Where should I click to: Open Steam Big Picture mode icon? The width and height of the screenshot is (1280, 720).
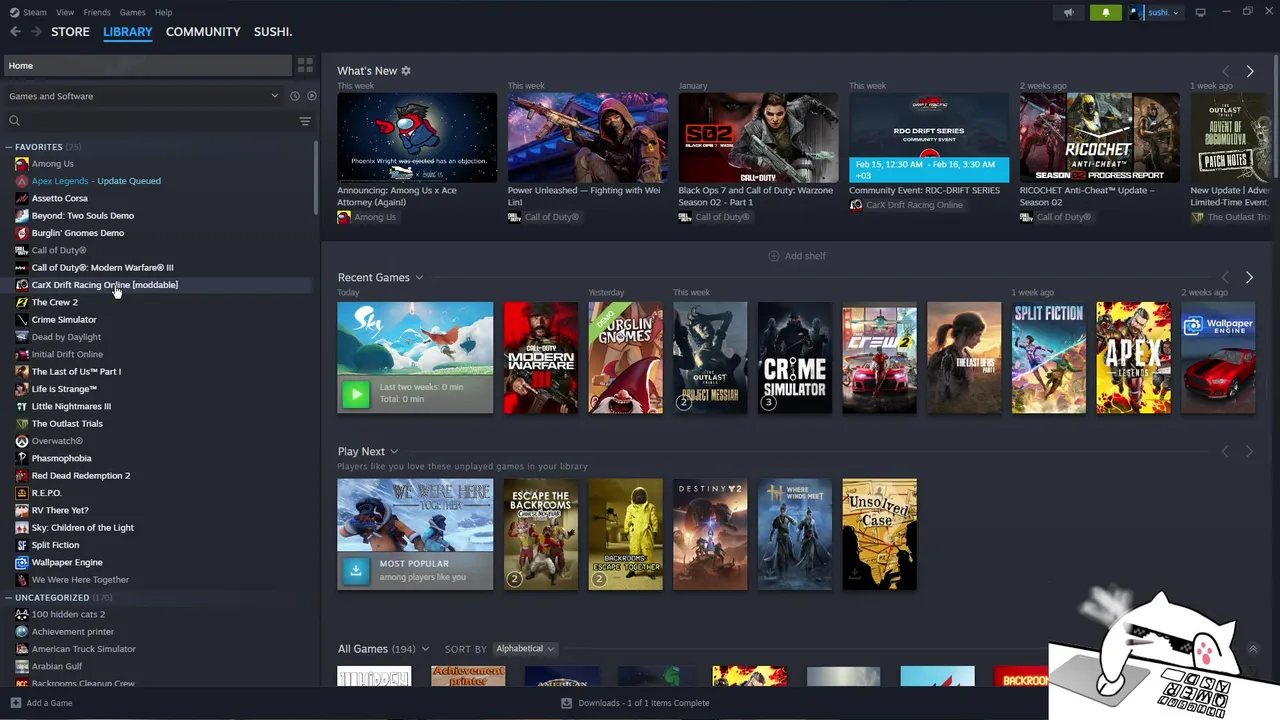[x=1200, y=12]
